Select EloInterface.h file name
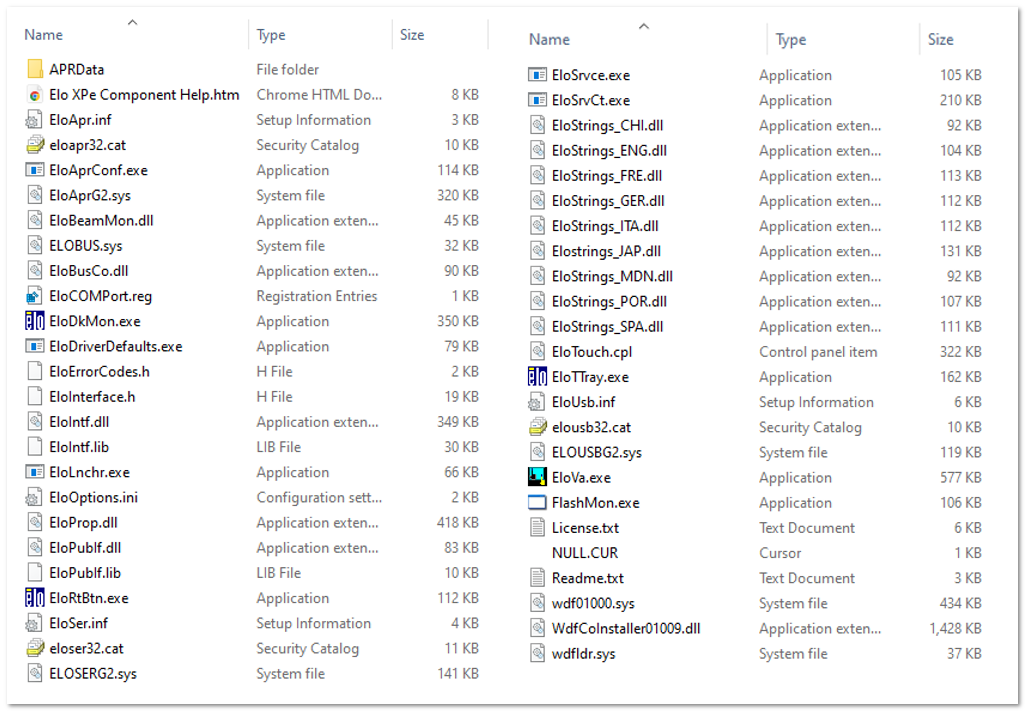Viewport: 1025px width, 711px height. coord(92,397)
